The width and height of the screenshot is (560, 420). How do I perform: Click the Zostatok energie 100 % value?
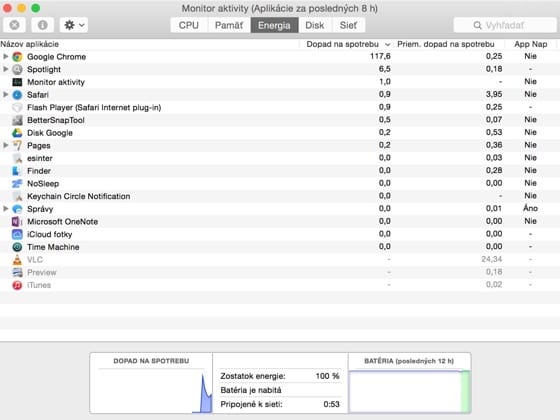click(x=327, y=376)
